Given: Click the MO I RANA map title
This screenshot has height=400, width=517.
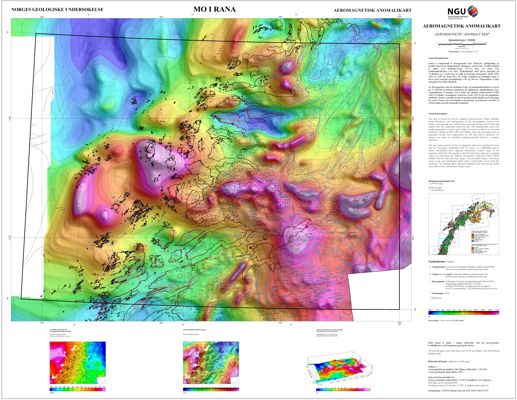Looking at the screenshot, I should 214,9.
